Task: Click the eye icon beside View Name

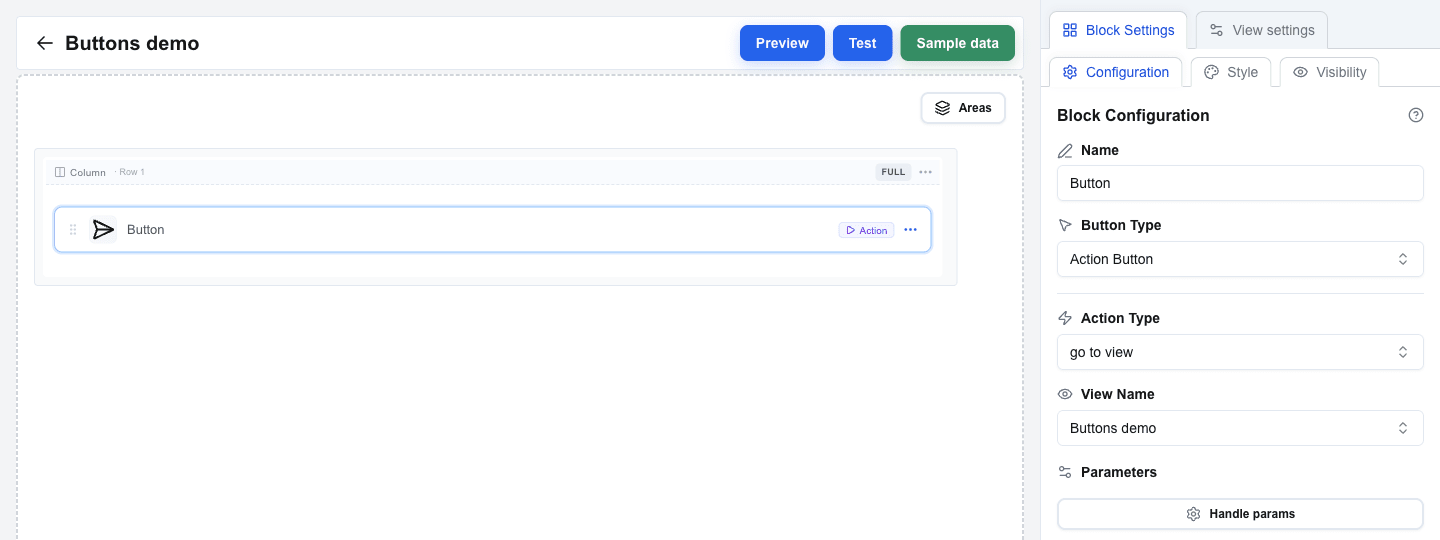Action: click(1065, 394)
